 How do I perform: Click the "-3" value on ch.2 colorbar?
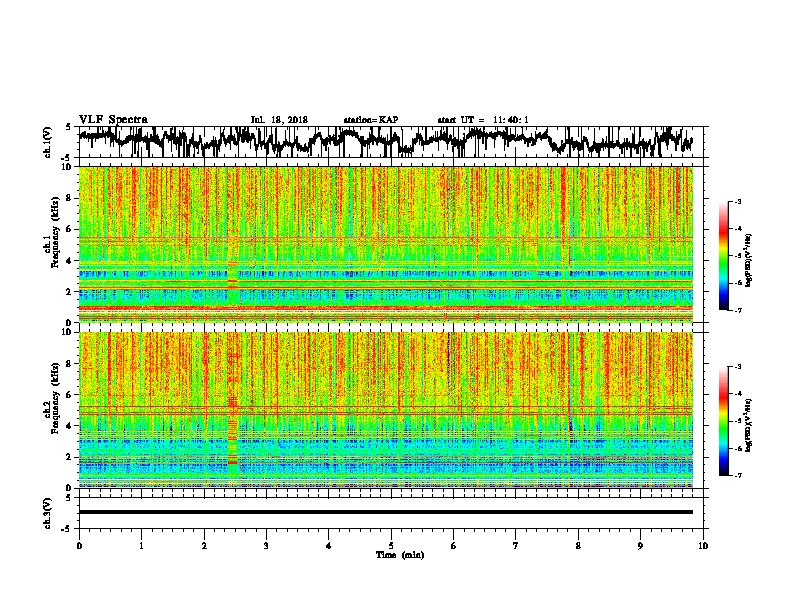(x=737, y=367)
